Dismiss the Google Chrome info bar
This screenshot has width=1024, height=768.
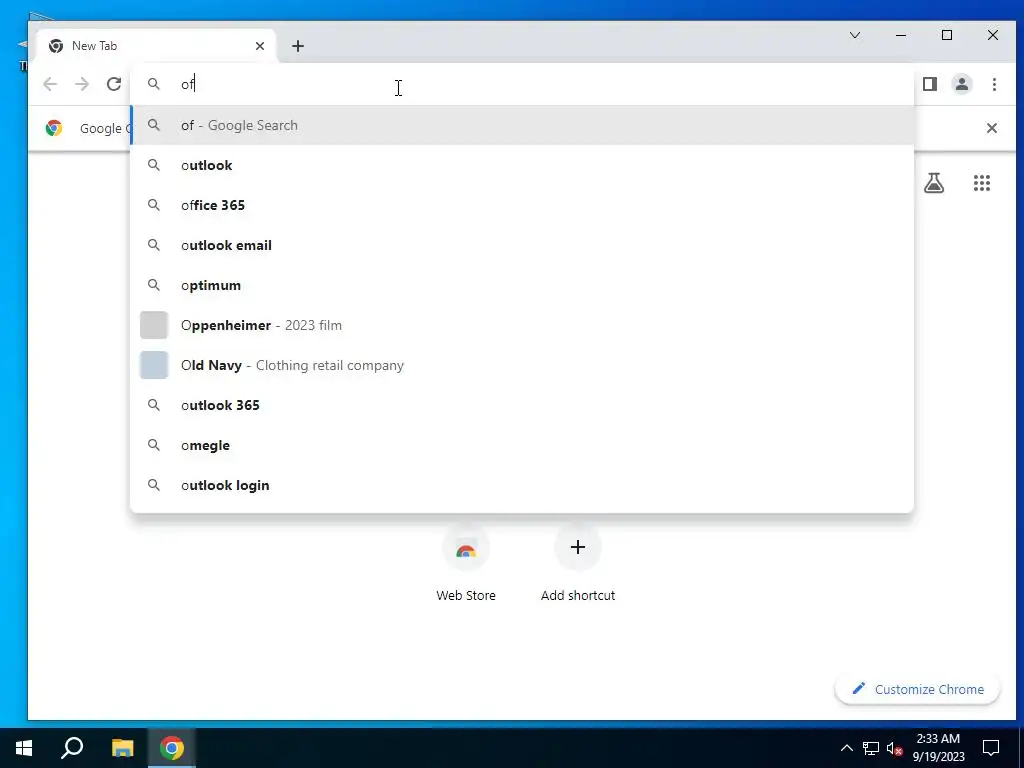[x=991, y=128]
